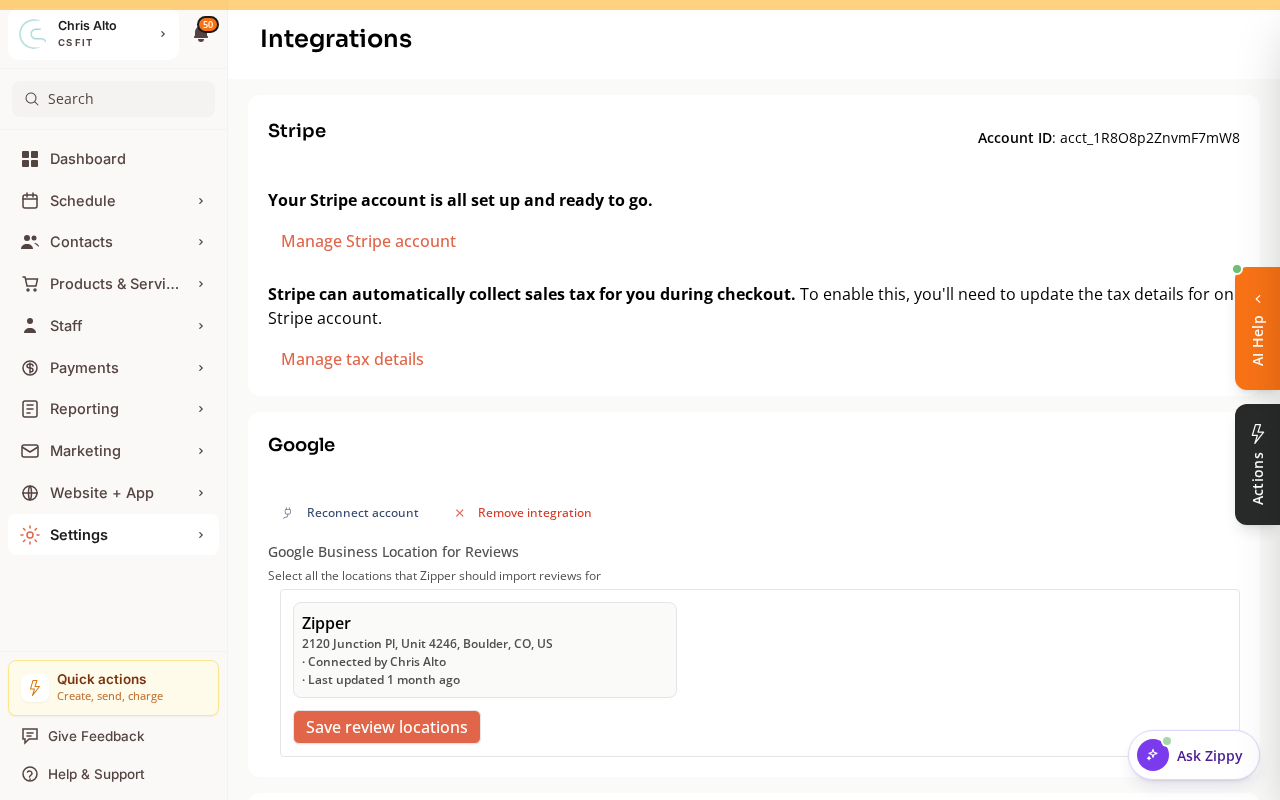1280x800 pixels.
Task: Click the Schedule calendar icon
Action: click(x=30, y=201)
